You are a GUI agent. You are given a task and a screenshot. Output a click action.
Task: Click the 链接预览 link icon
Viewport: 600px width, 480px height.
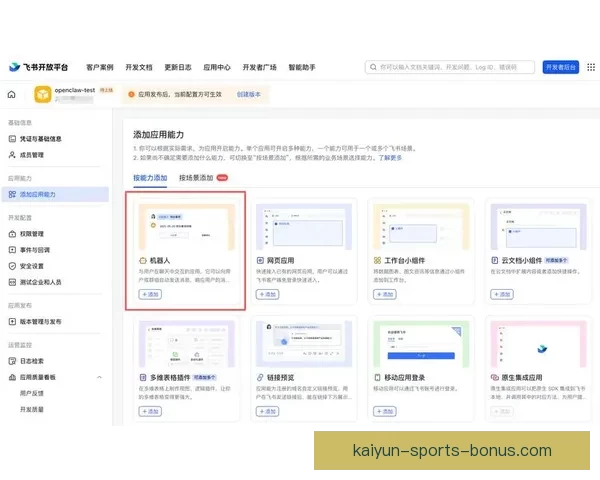[260, 377]
